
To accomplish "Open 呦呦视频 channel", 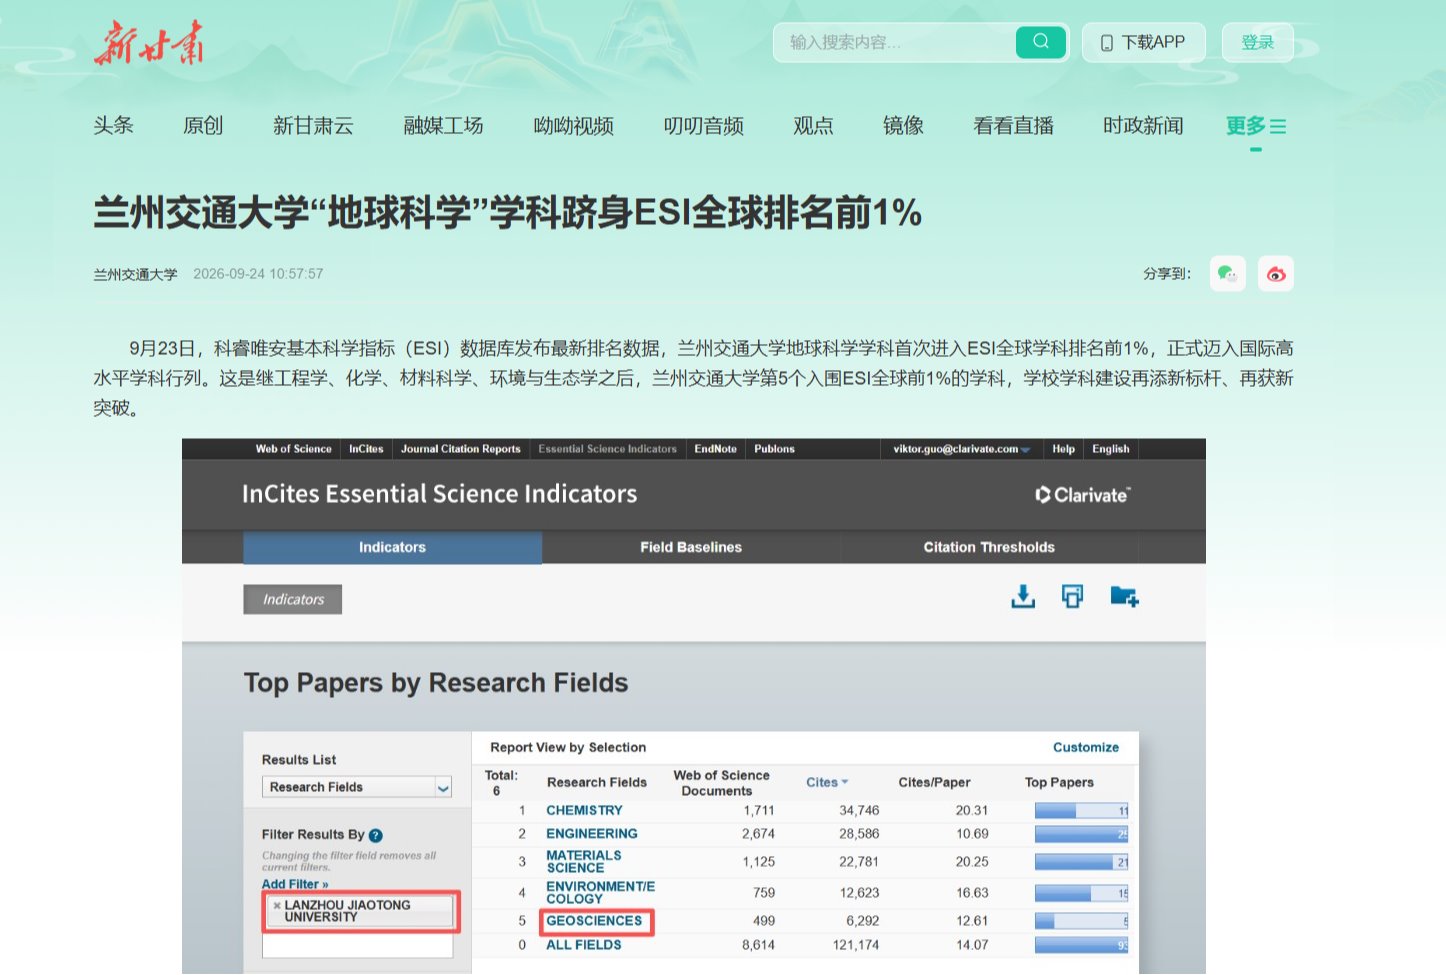I will pos(573,125).
